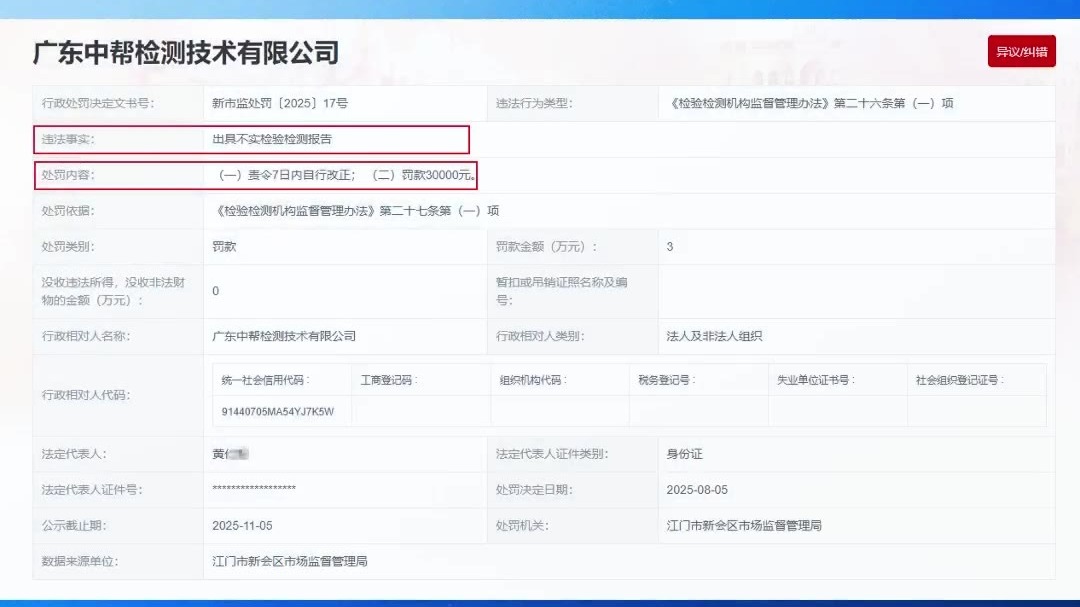1080x607 pixels.
Task: Click the 公示截止期 label
Action: pyautogui.click(x=74, y=526)
